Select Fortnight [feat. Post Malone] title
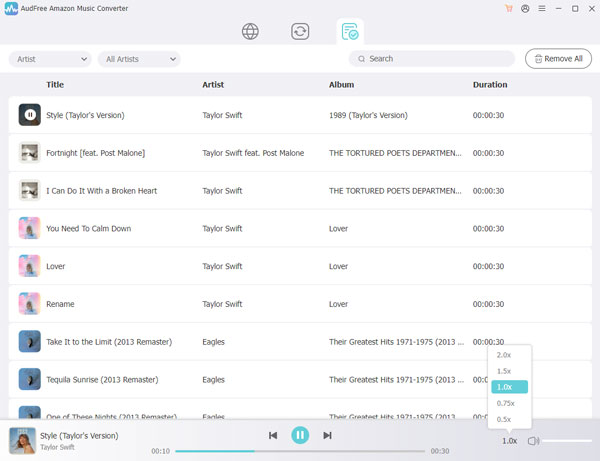Viewport: 600px width, 461px height. click(x=96, y=153)
